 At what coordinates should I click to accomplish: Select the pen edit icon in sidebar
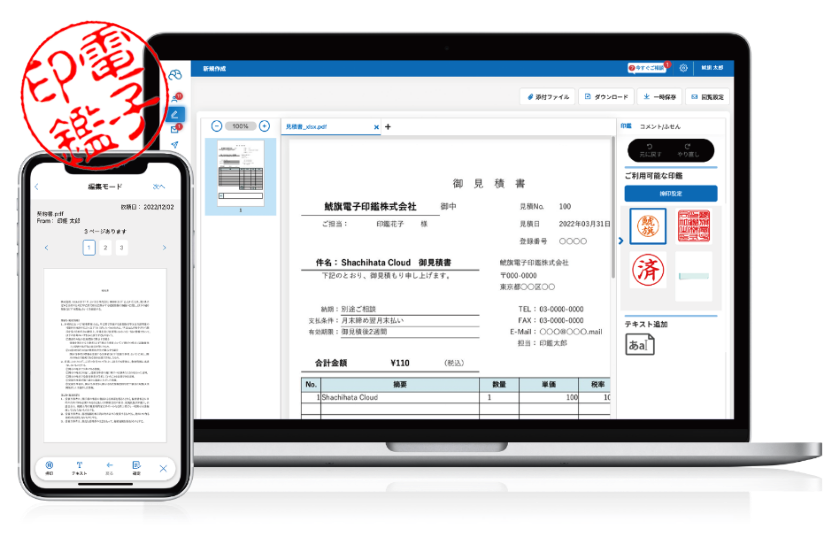coord(176,113)
